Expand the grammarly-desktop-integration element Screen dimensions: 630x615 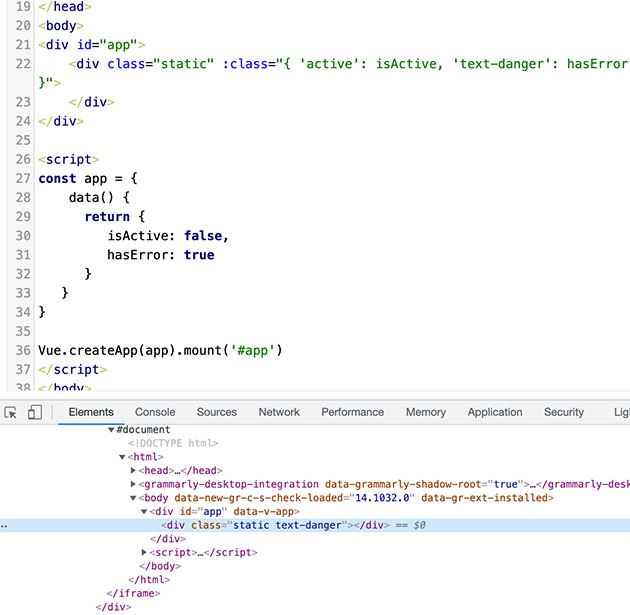(x=133, y=484)
